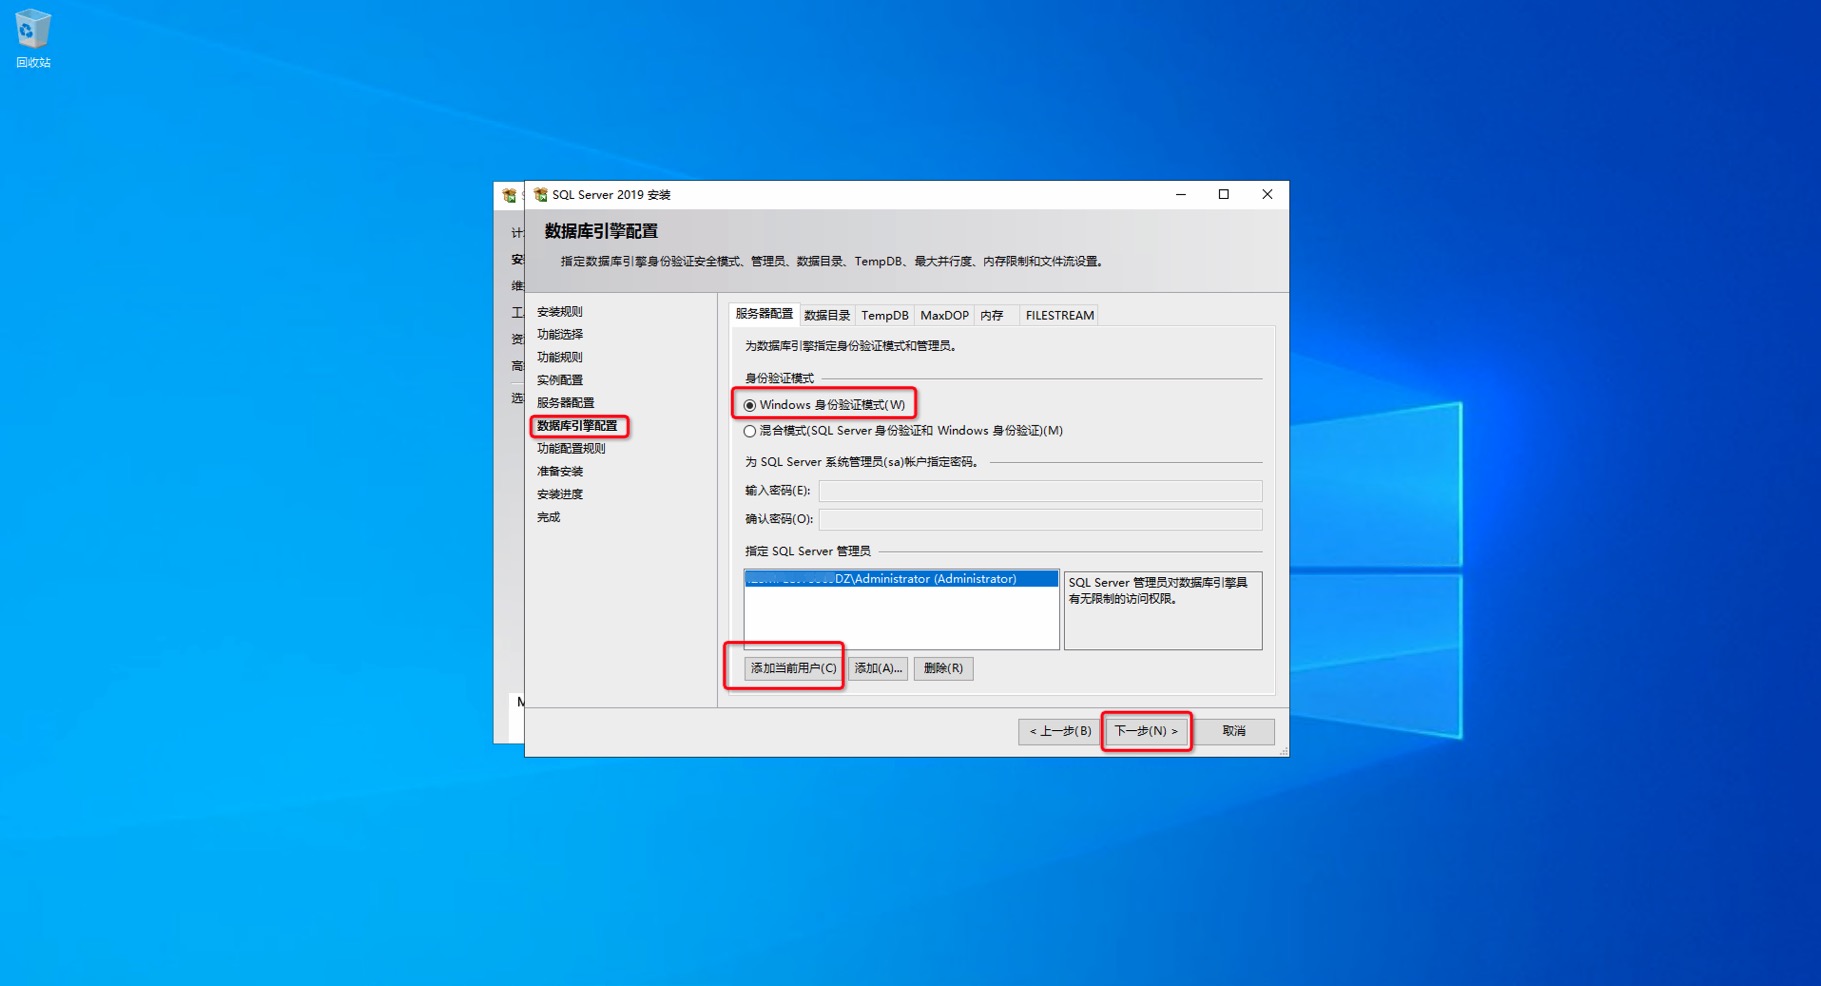Viewport: 1821px width, 986px height.
Task: Click 功能选择 step in sidebar
Action: pos(559,334)
